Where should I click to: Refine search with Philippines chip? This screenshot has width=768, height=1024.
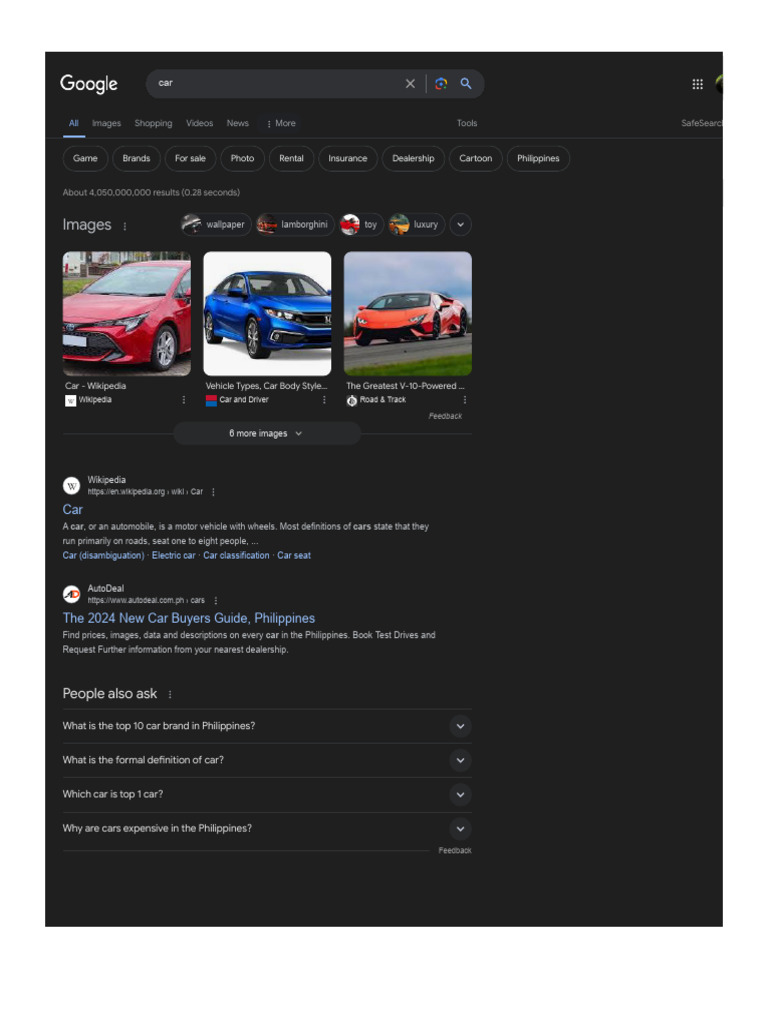tap(538, 159)
